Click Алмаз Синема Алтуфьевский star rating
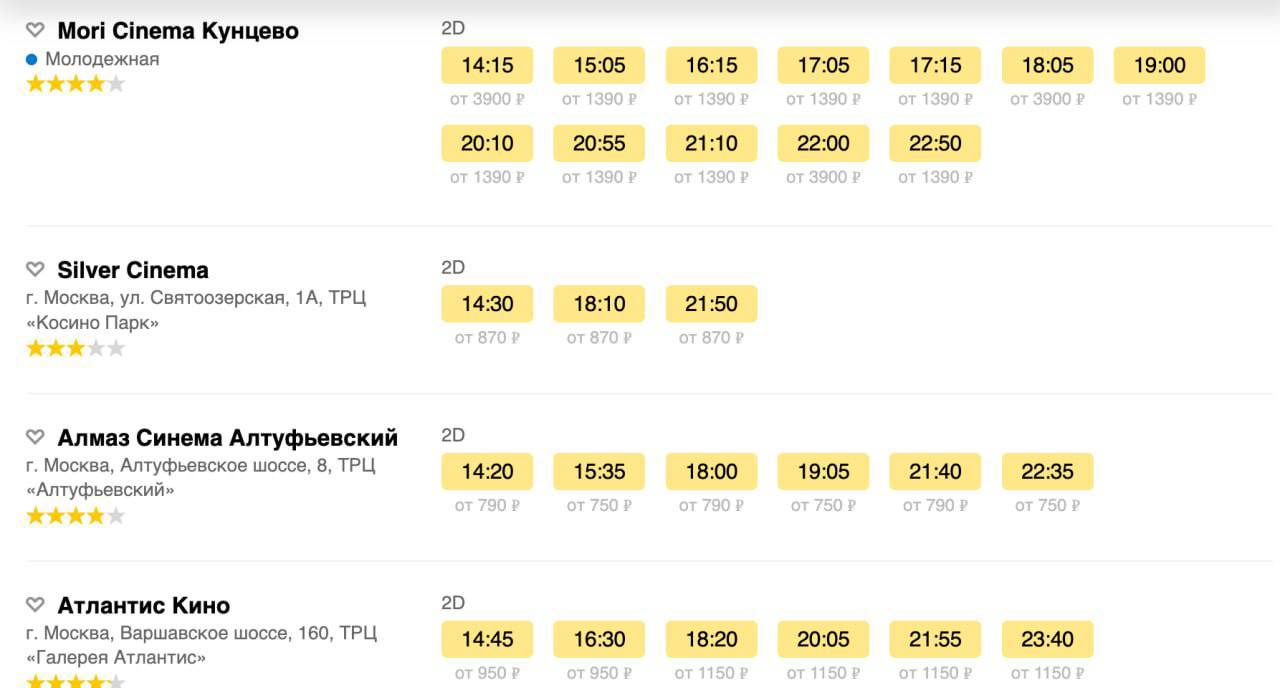The image size is (1280, 688). [x=75, y=516]
